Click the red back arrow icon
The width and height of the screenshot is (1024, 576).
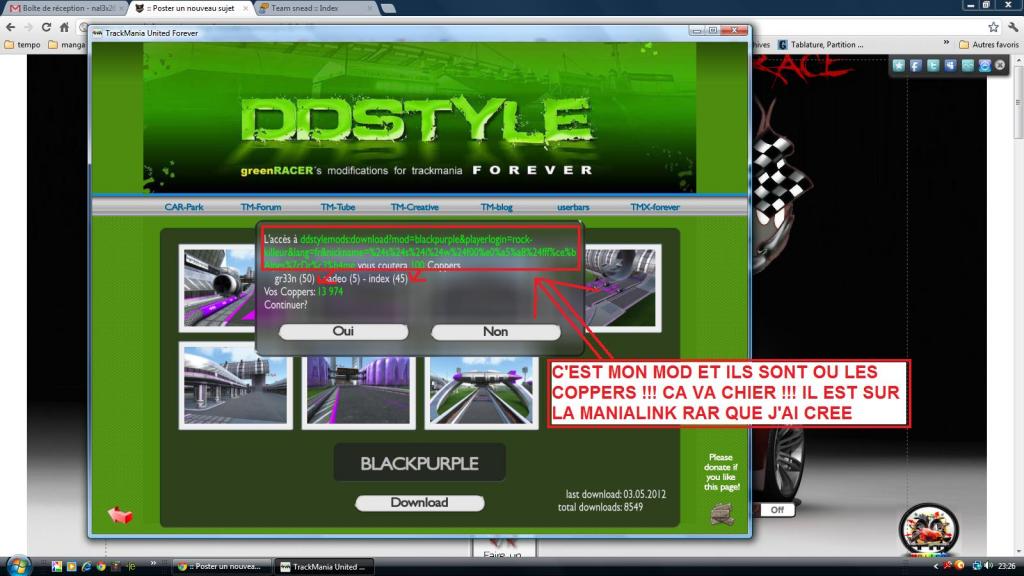[x=120, y=515]
